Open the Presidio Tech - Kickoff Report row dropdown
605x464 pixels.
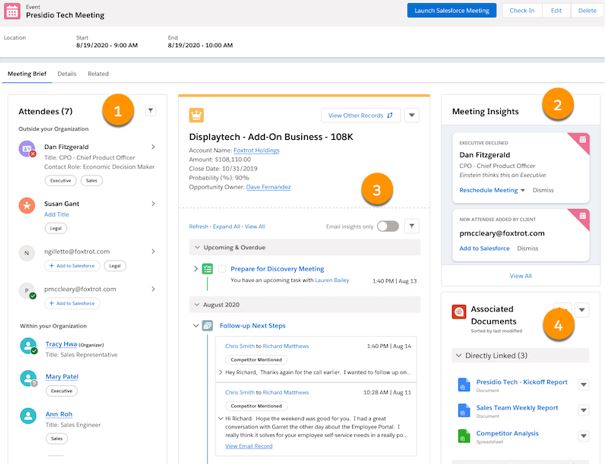(584, 385)
